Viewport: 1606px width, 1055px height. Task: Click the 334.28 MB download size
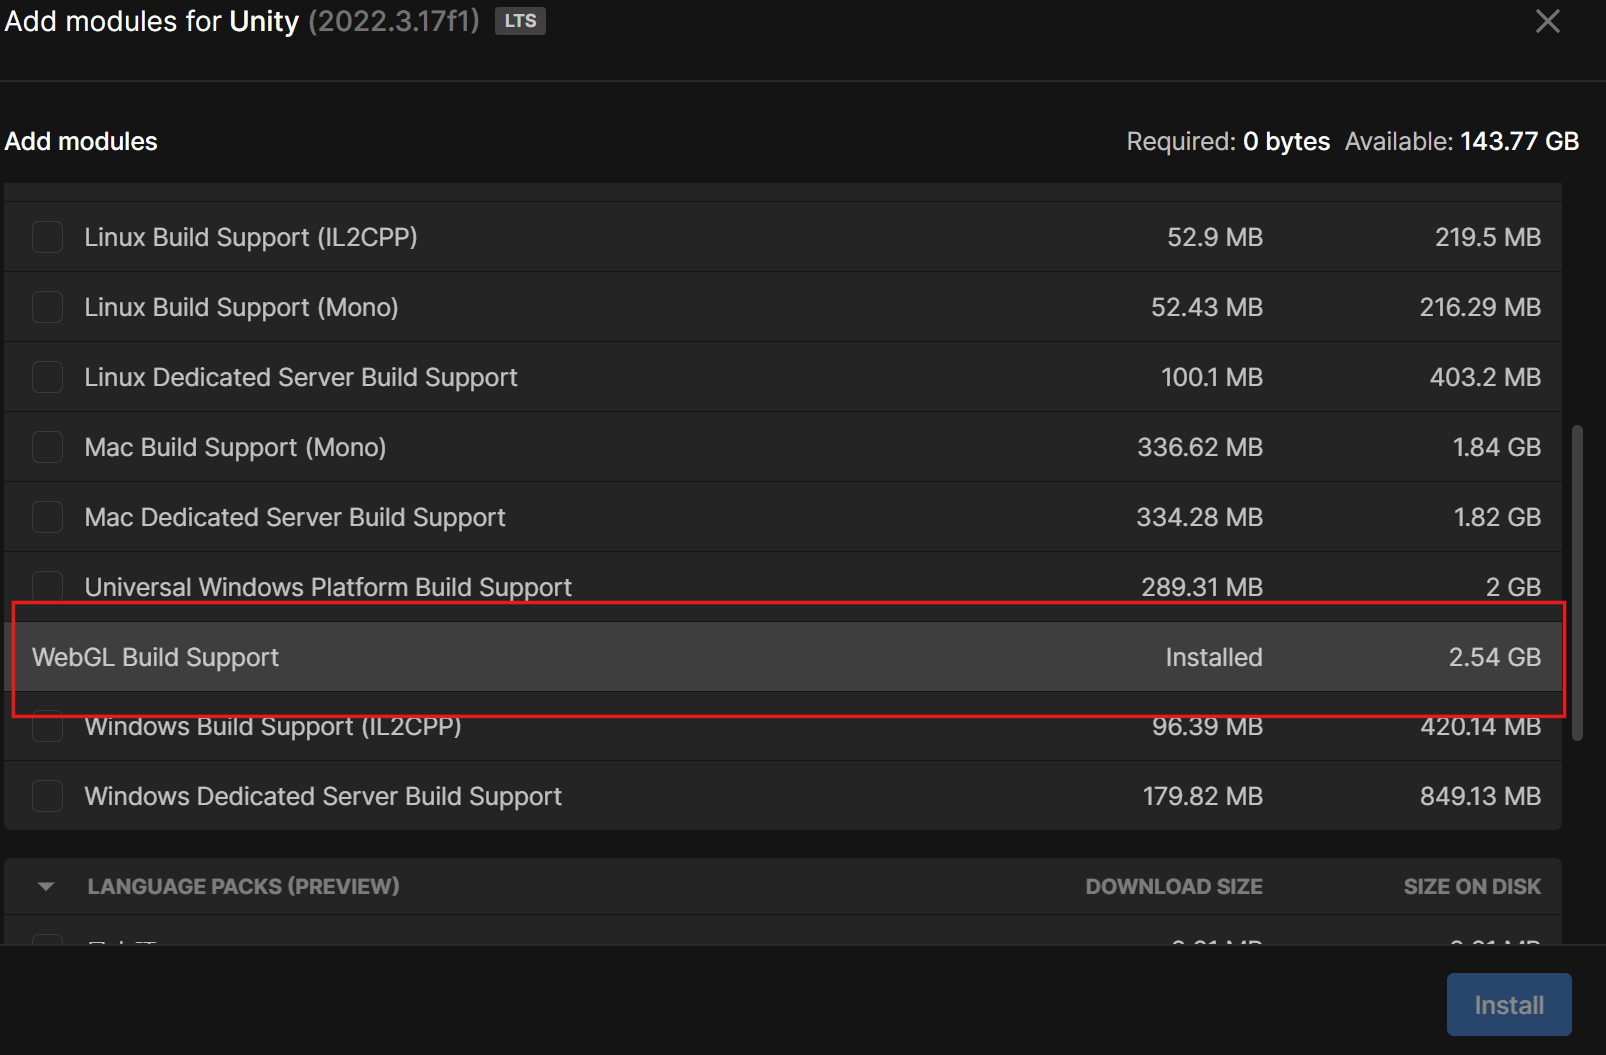coord(1199,517)
